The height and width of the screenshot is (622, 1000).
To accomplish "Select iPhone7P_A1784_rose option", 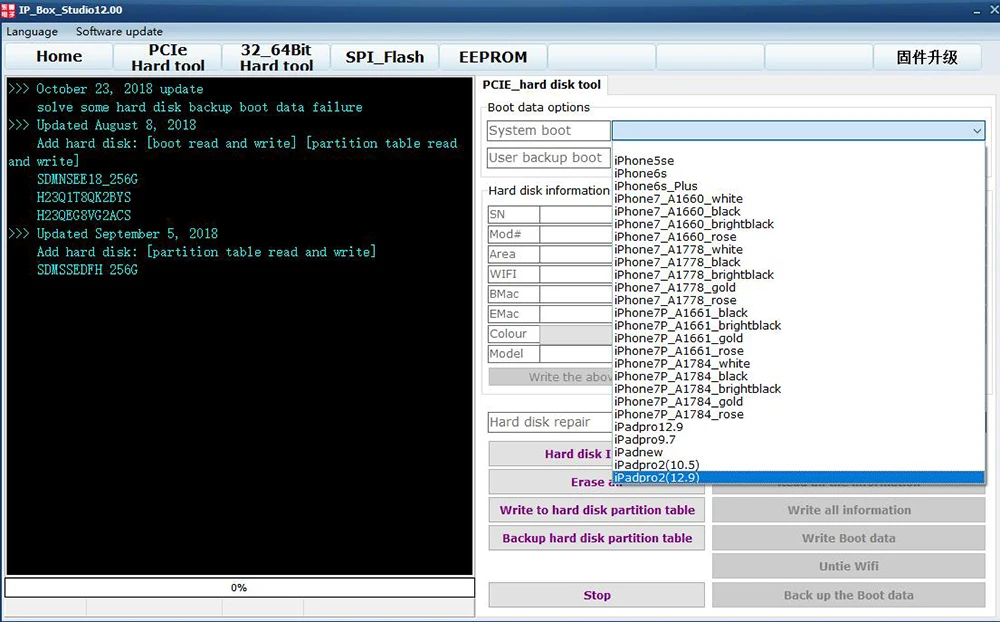I will tap(798, 414).
